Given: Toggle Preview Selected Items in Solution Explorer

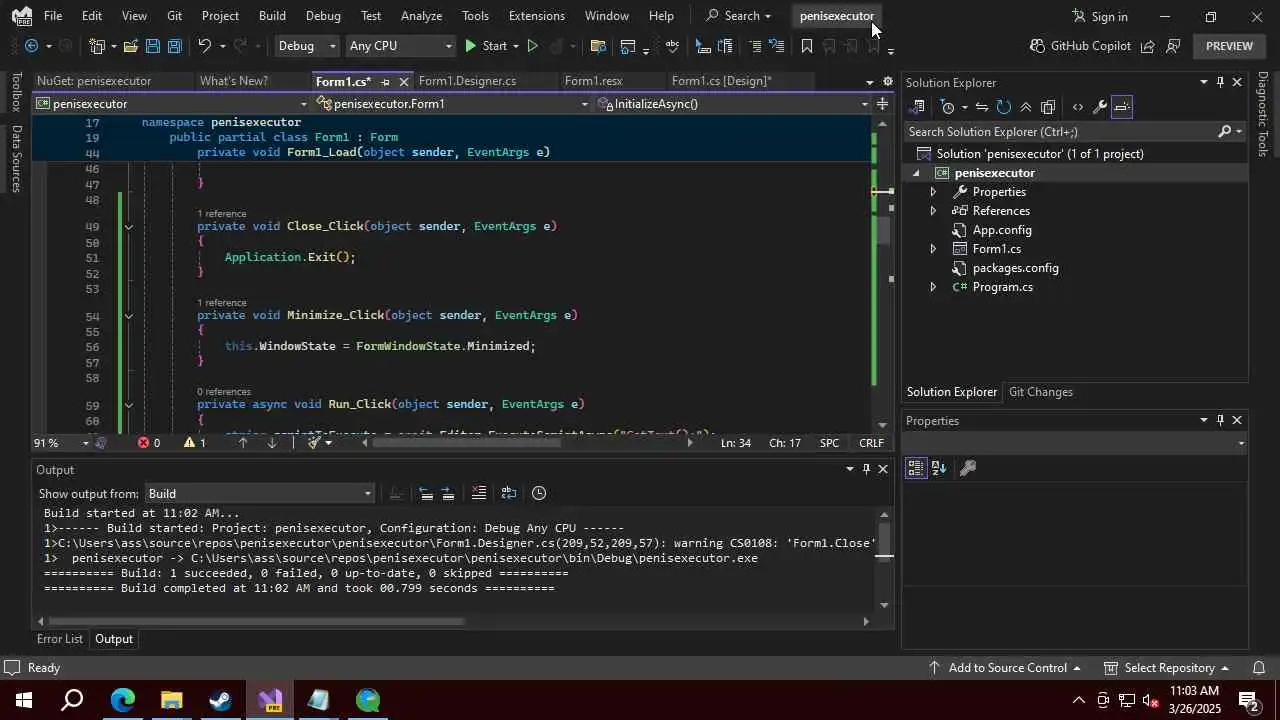Looking at the screenshot, I should pyautogui.click(x=1122, y=107).
